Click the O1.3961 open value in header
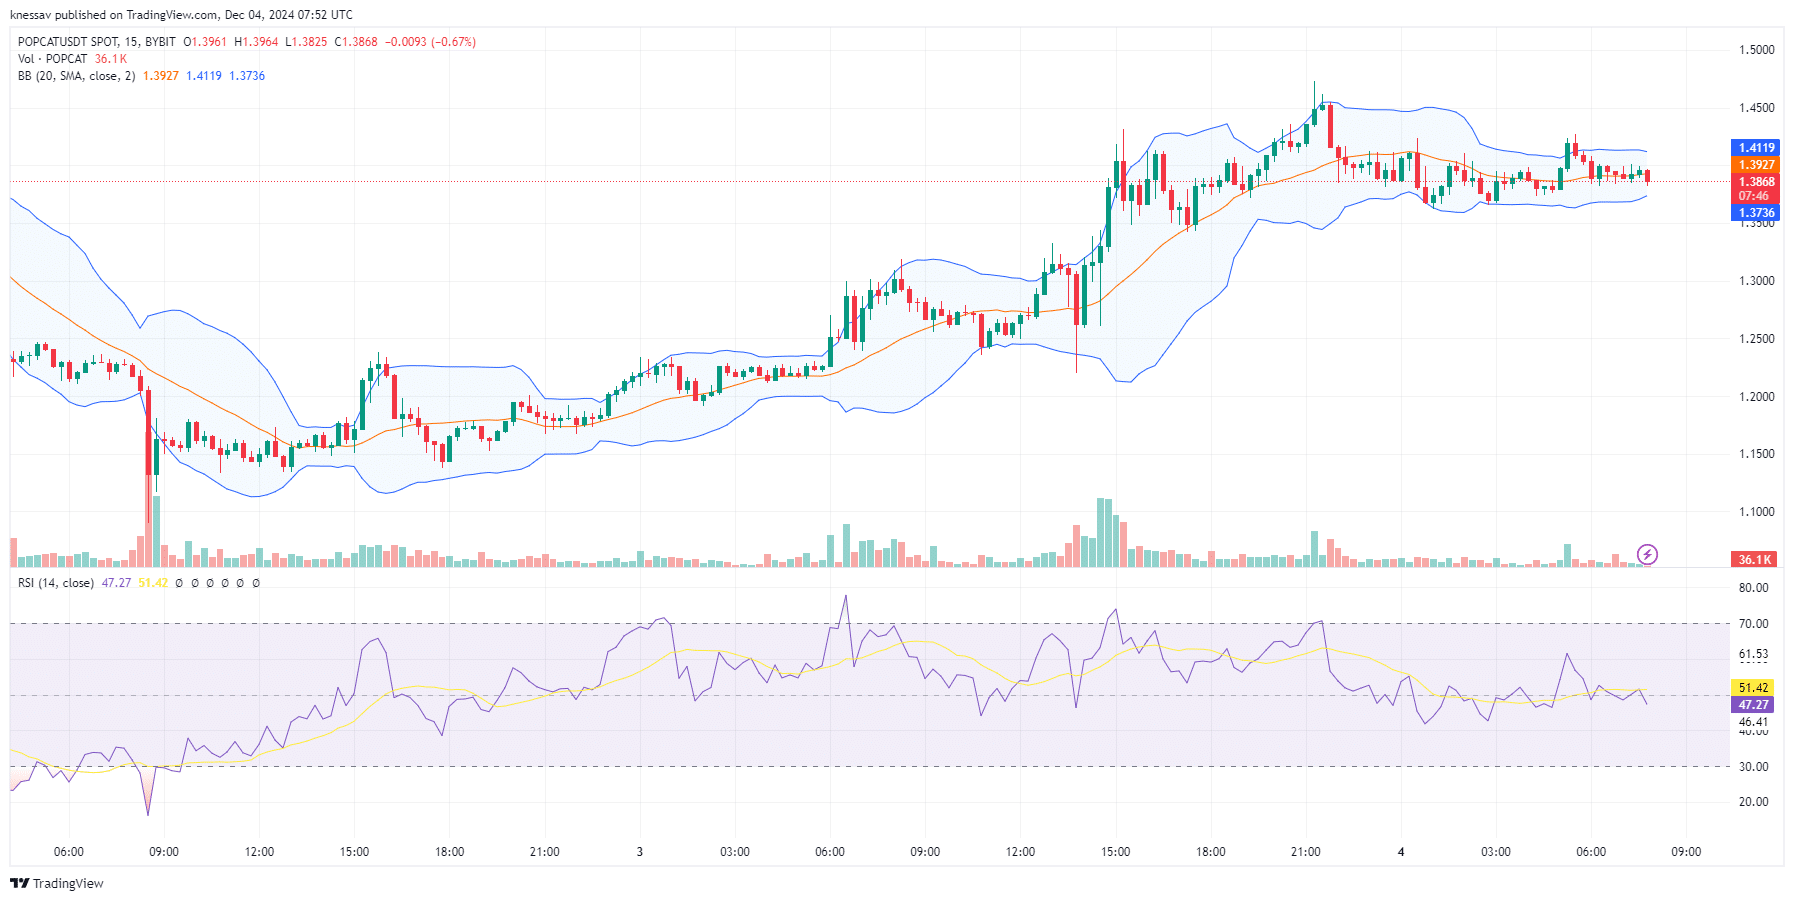 tap(205, 42)
